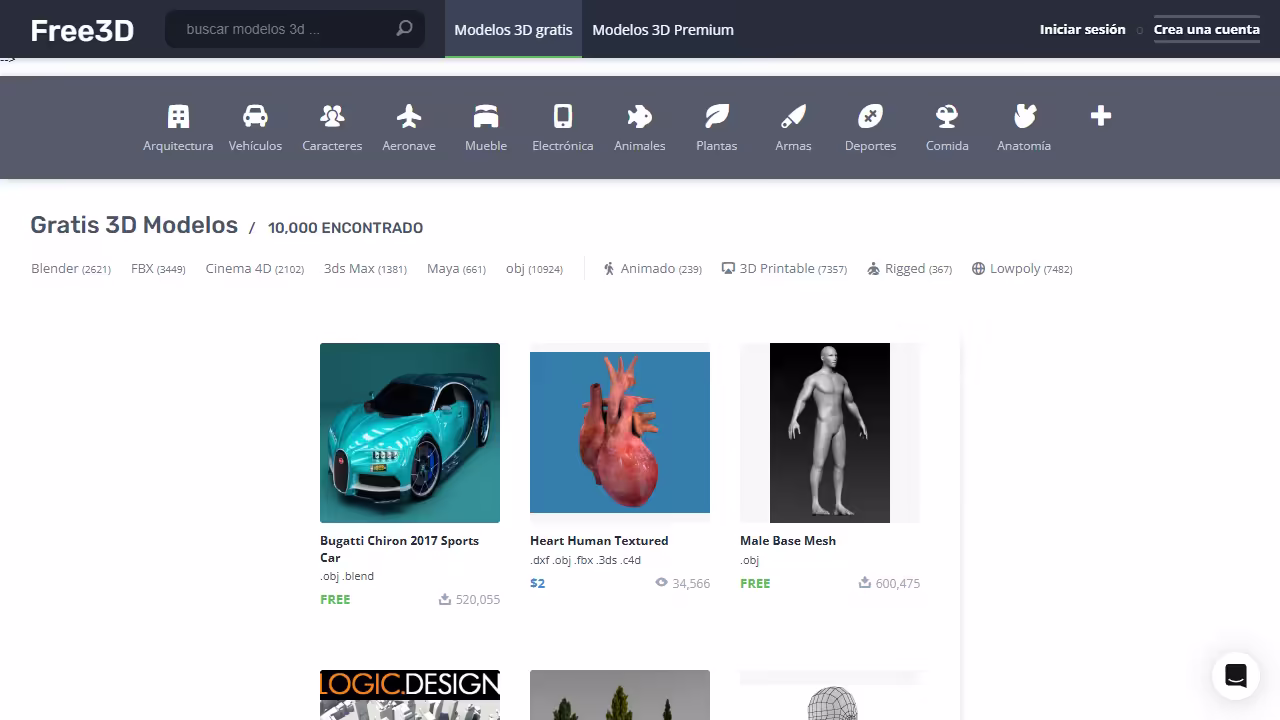Click Heart Human Textured title
Image resolution: width=1280 pixels, height=720 pixels.
599,540
